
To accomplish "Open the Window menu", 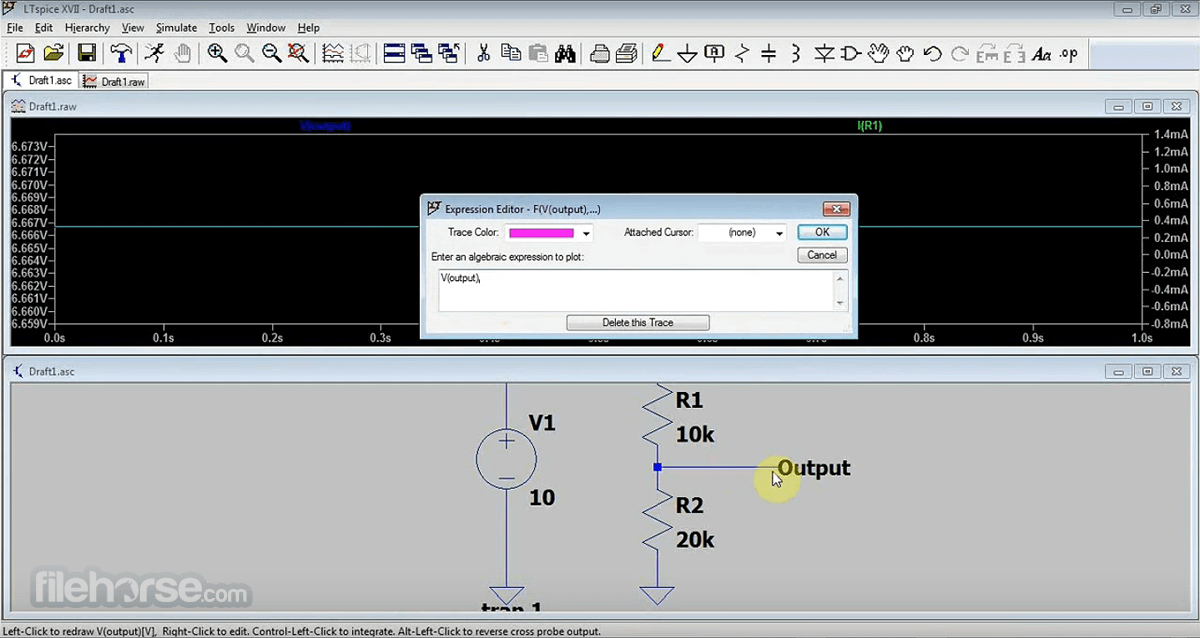I will click(266, 28).
